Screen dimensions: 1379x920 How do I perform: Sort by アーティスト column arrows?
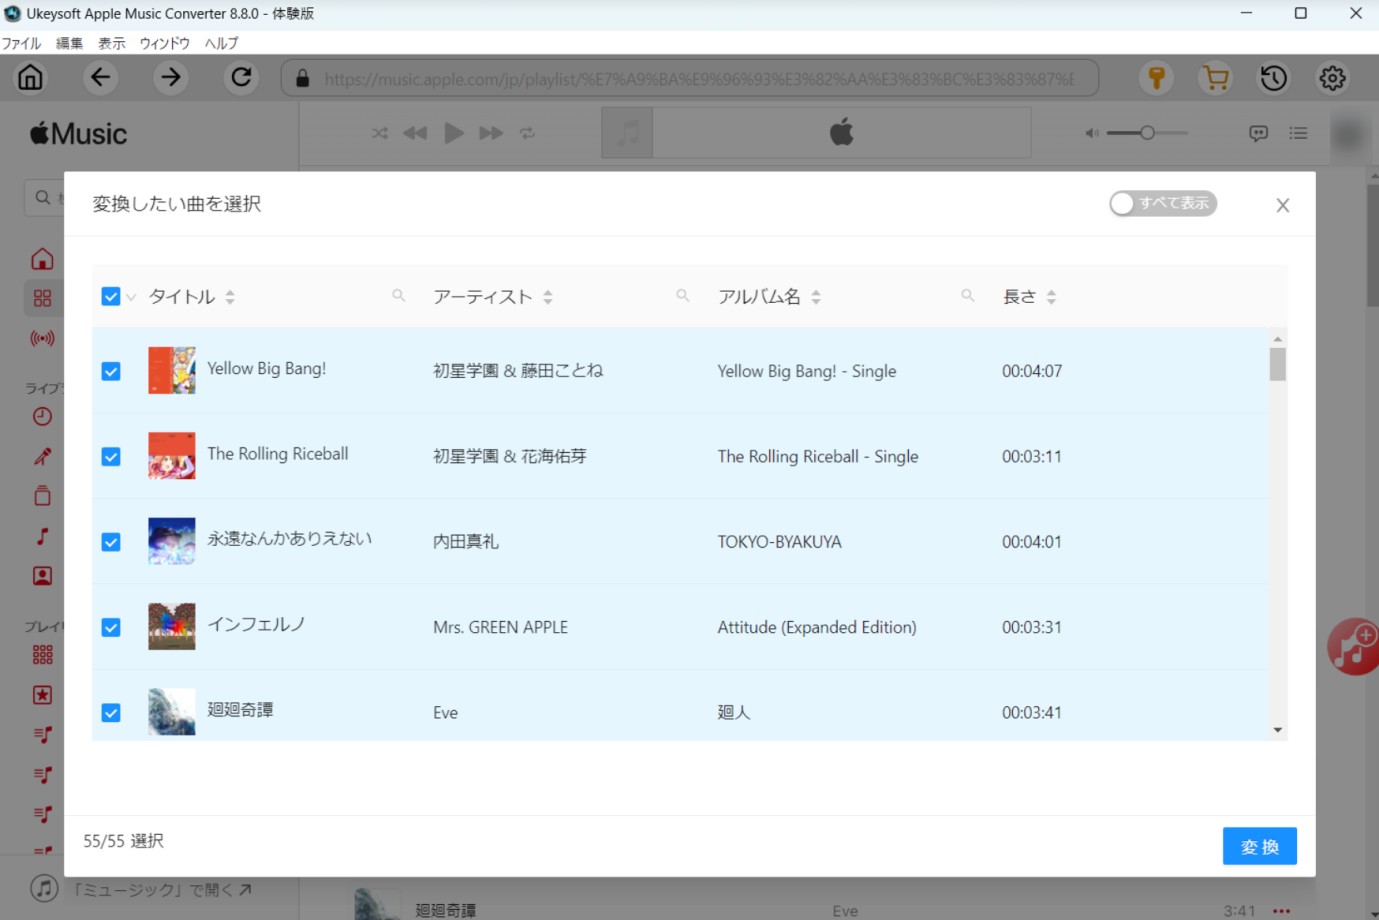pyautogui.click(x=548, y=297)
